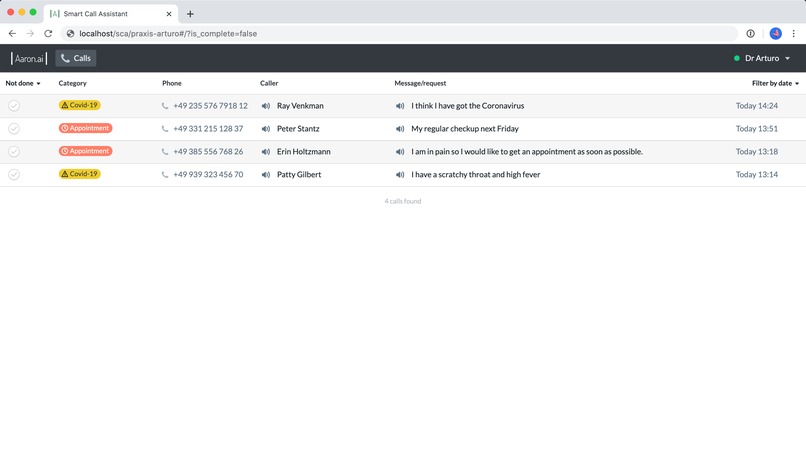806x453 pixels.
Task: Click the Aaron.ai logo
Action: click(29, 59)
